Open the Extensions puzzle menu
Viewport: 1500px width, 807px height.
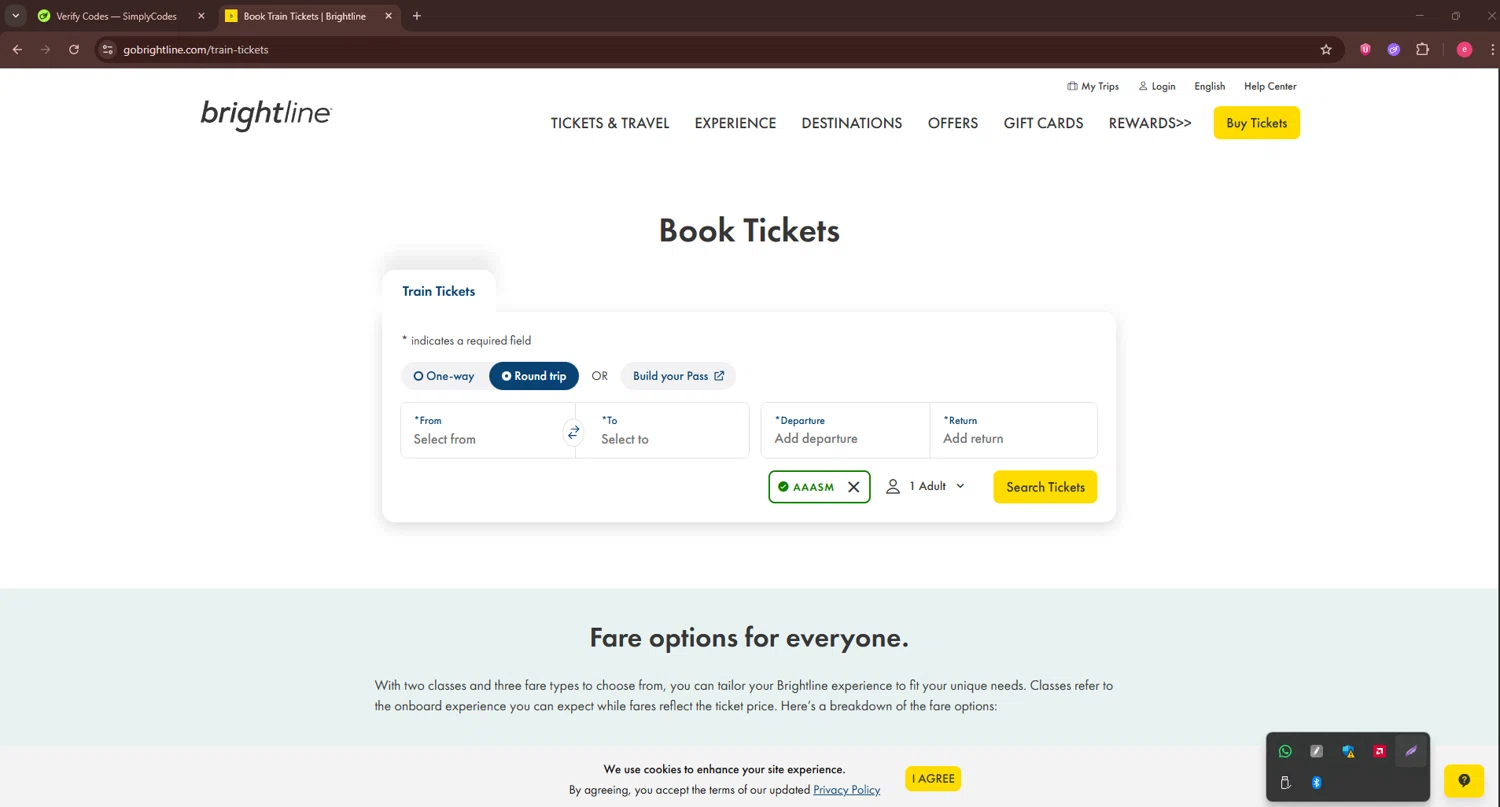(x=1422, y=49)
